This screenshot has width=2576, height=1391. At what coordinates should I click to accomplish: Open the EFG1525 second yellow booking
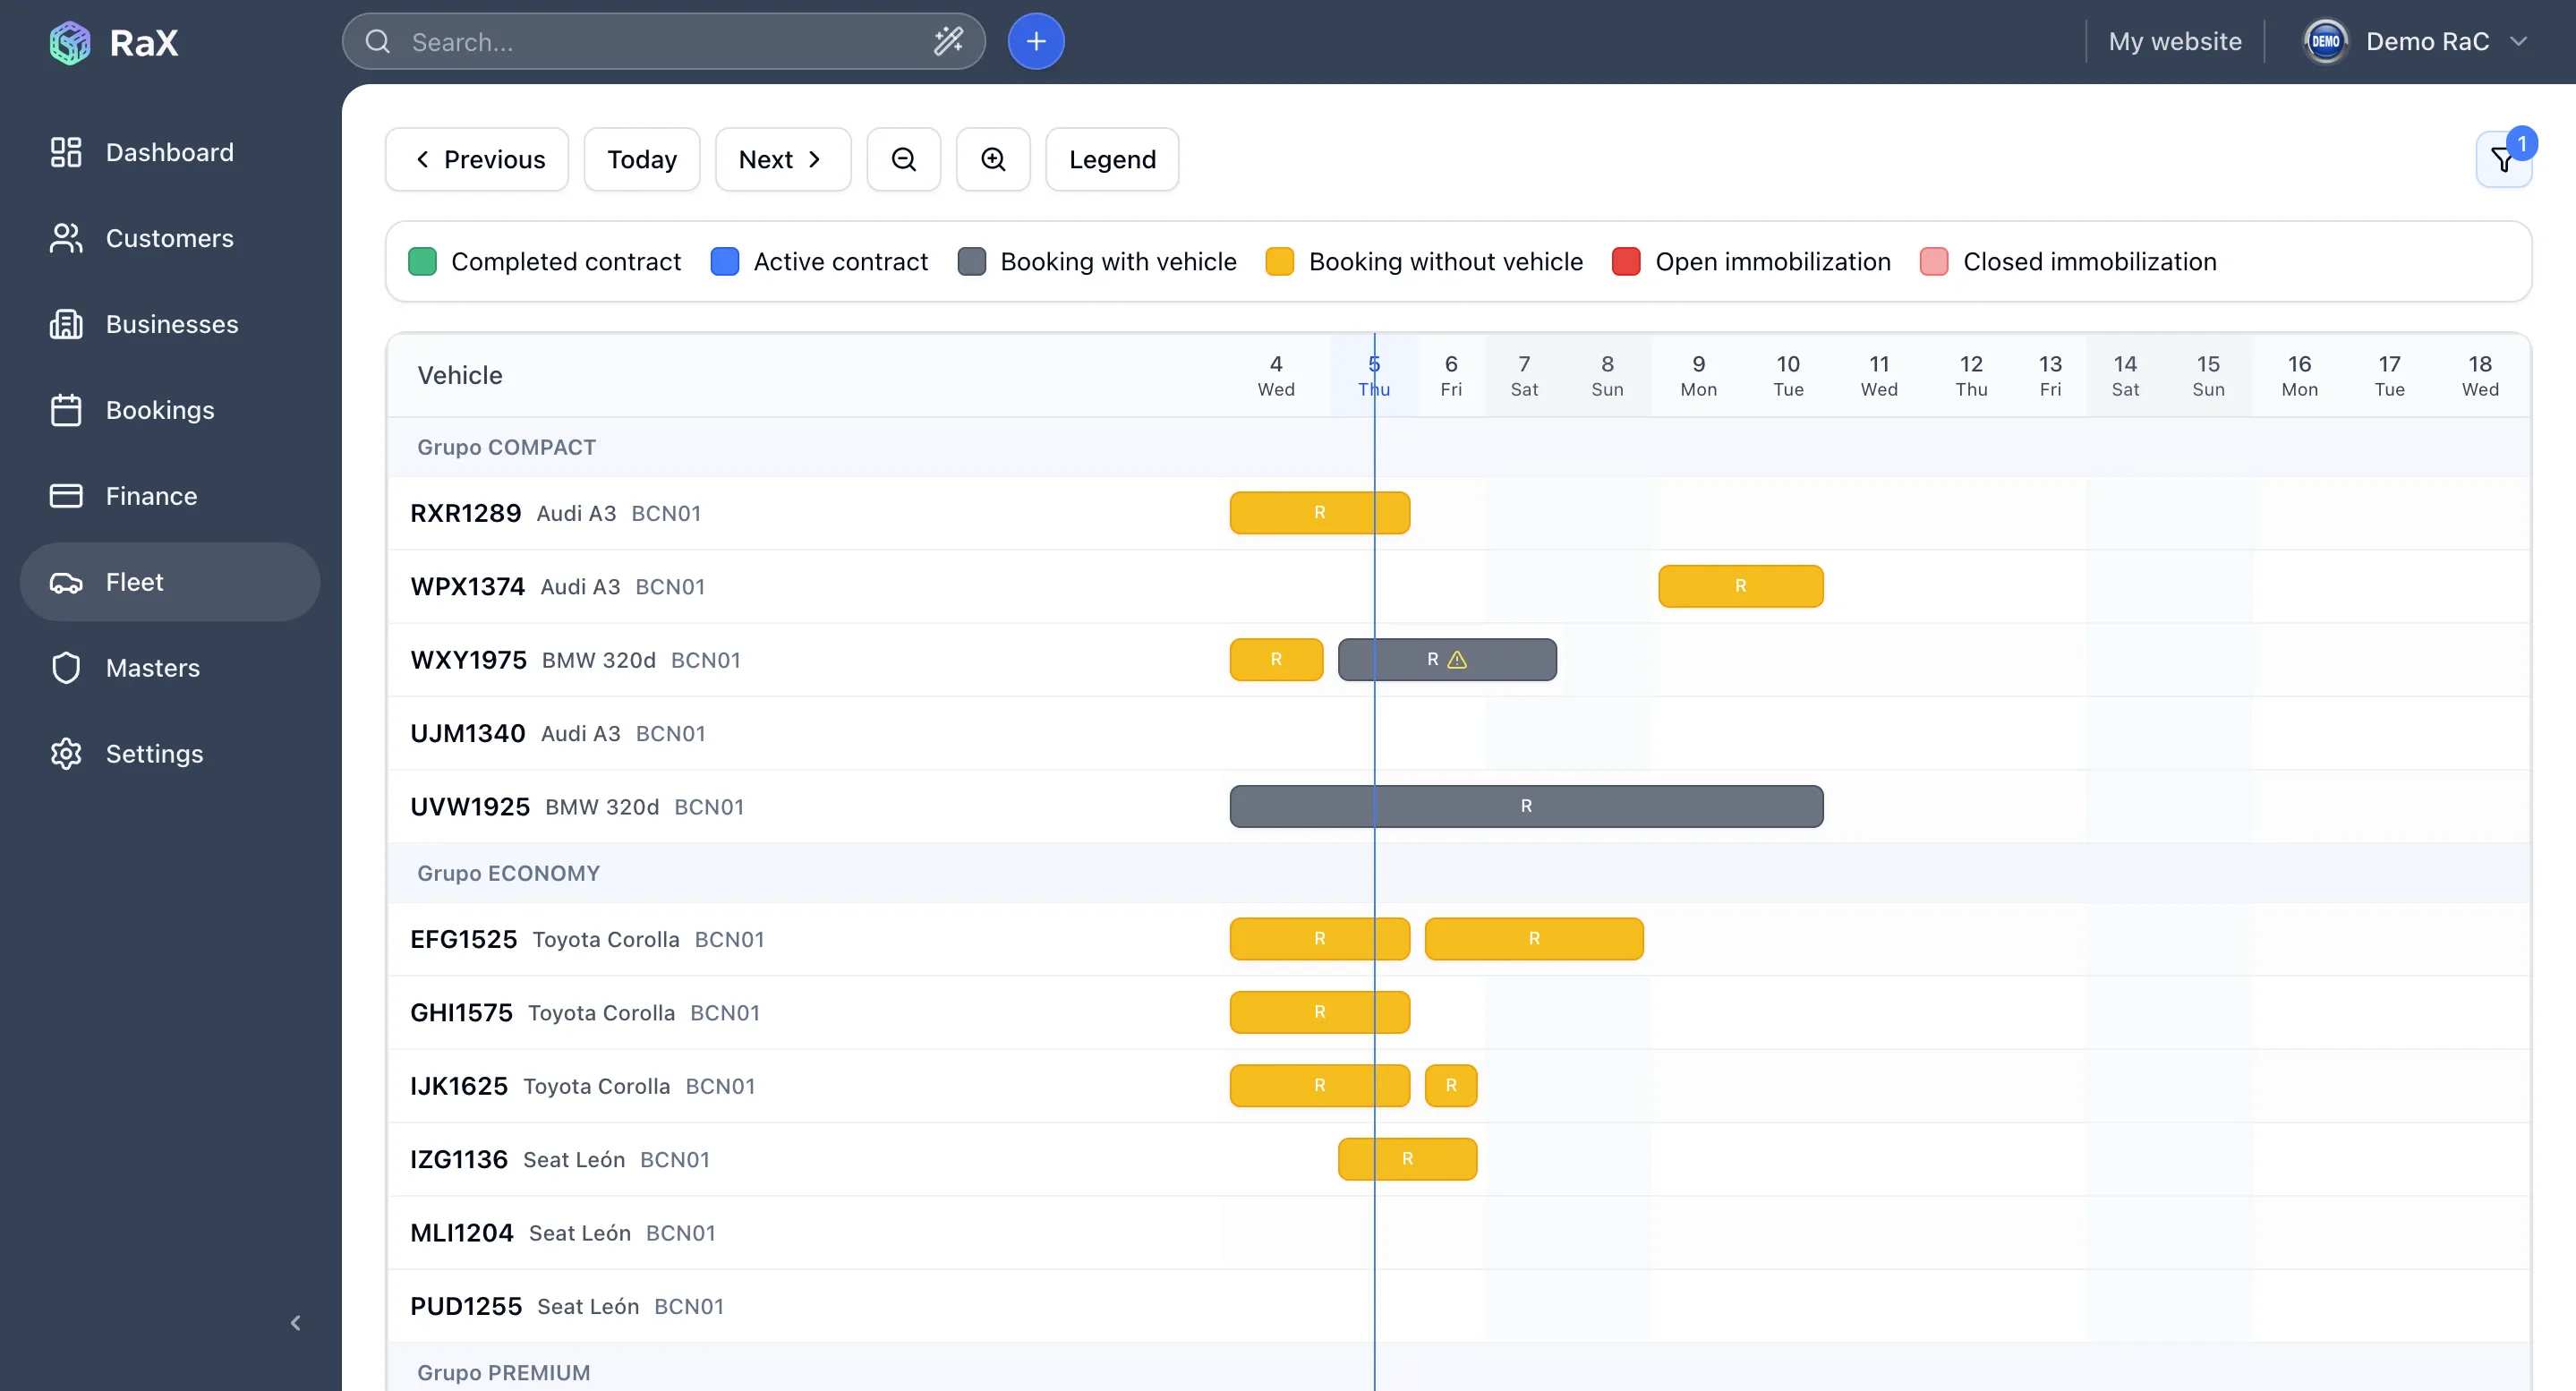tap(1534, 939)
